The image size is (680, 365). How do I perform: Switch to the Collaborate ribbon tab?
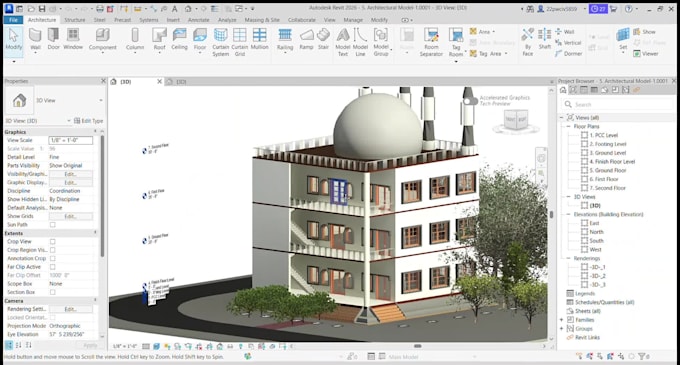(x=302, y=20)
